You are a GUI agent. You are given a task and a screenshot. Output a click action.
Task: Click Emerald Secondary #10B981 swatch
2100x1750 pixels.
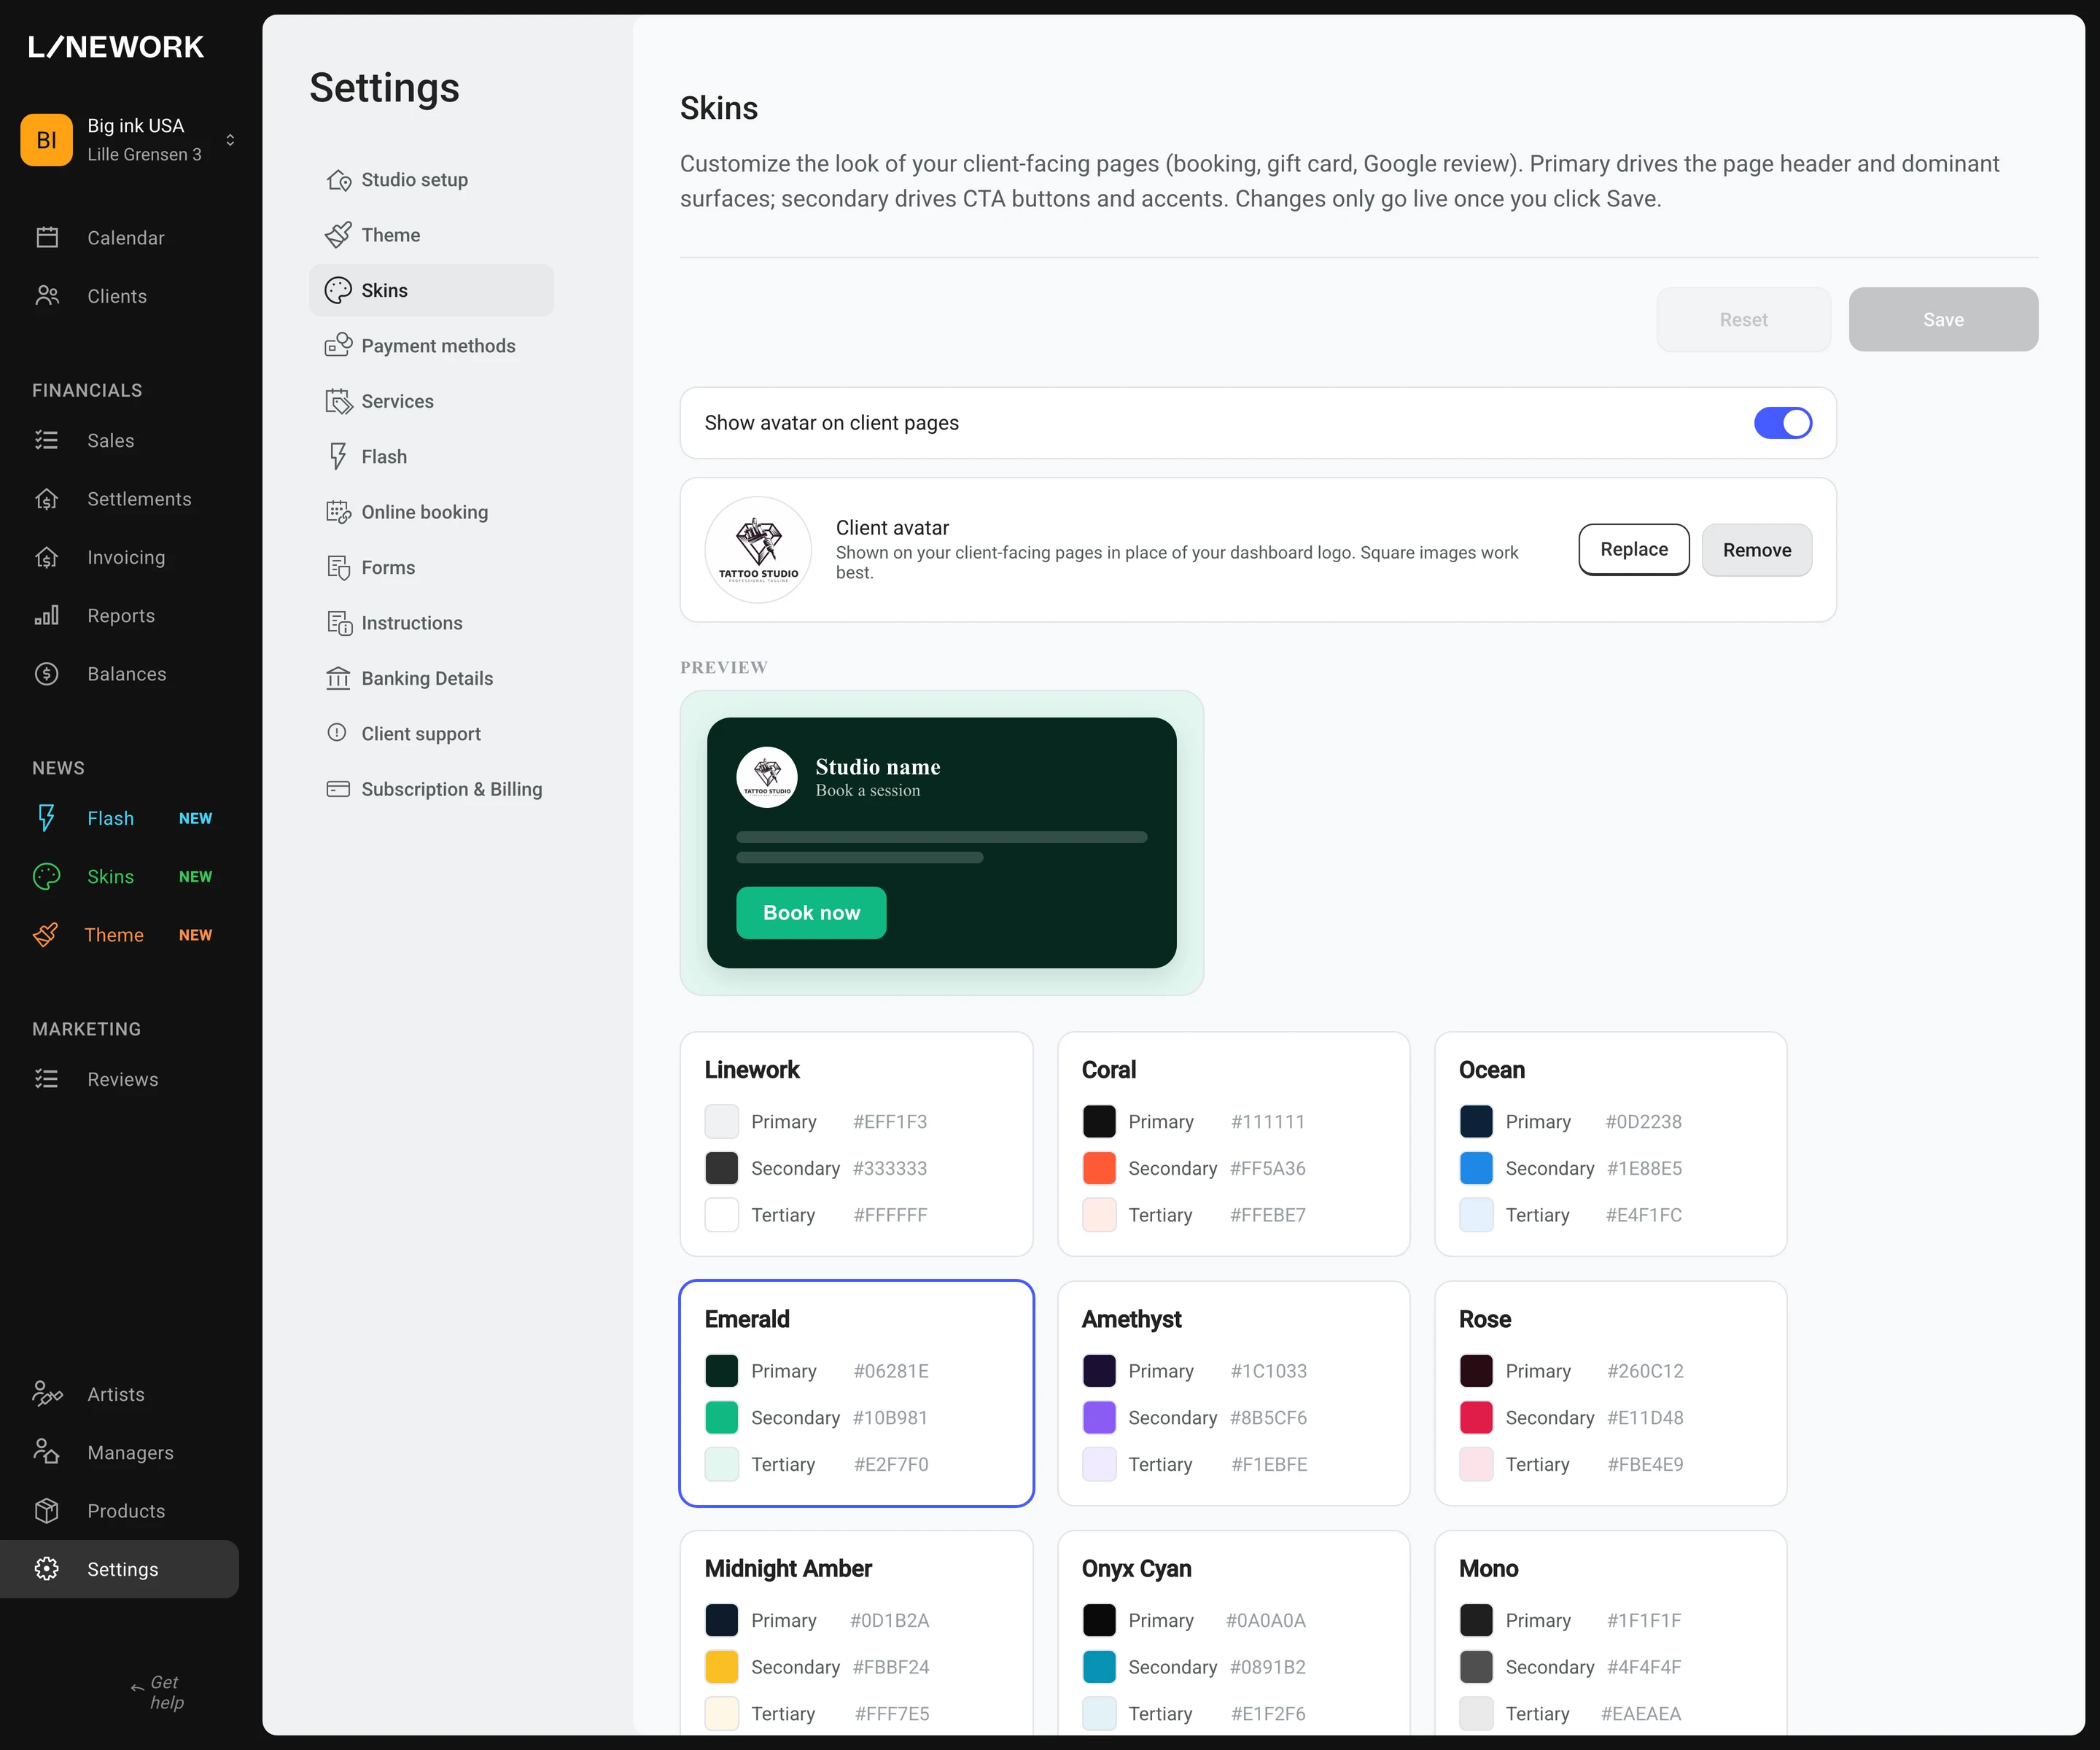722,1418
